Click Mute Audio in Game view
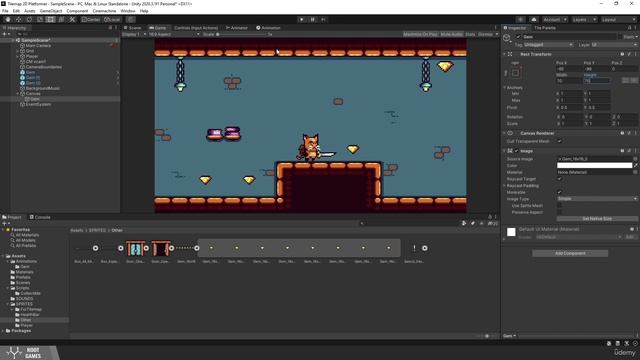The image size is (640, 360). [451, 34]
